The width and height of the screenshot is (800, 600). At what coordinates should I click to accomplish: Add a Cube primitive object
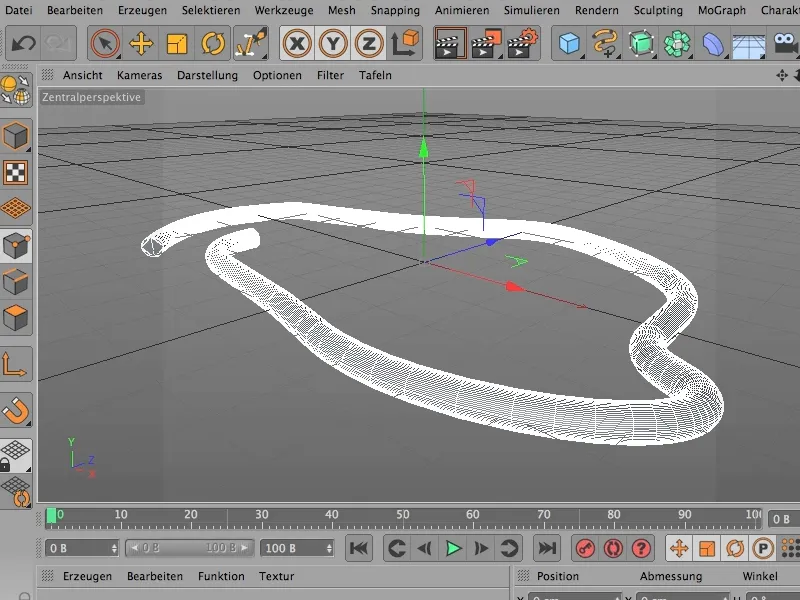tap(569, 43)
